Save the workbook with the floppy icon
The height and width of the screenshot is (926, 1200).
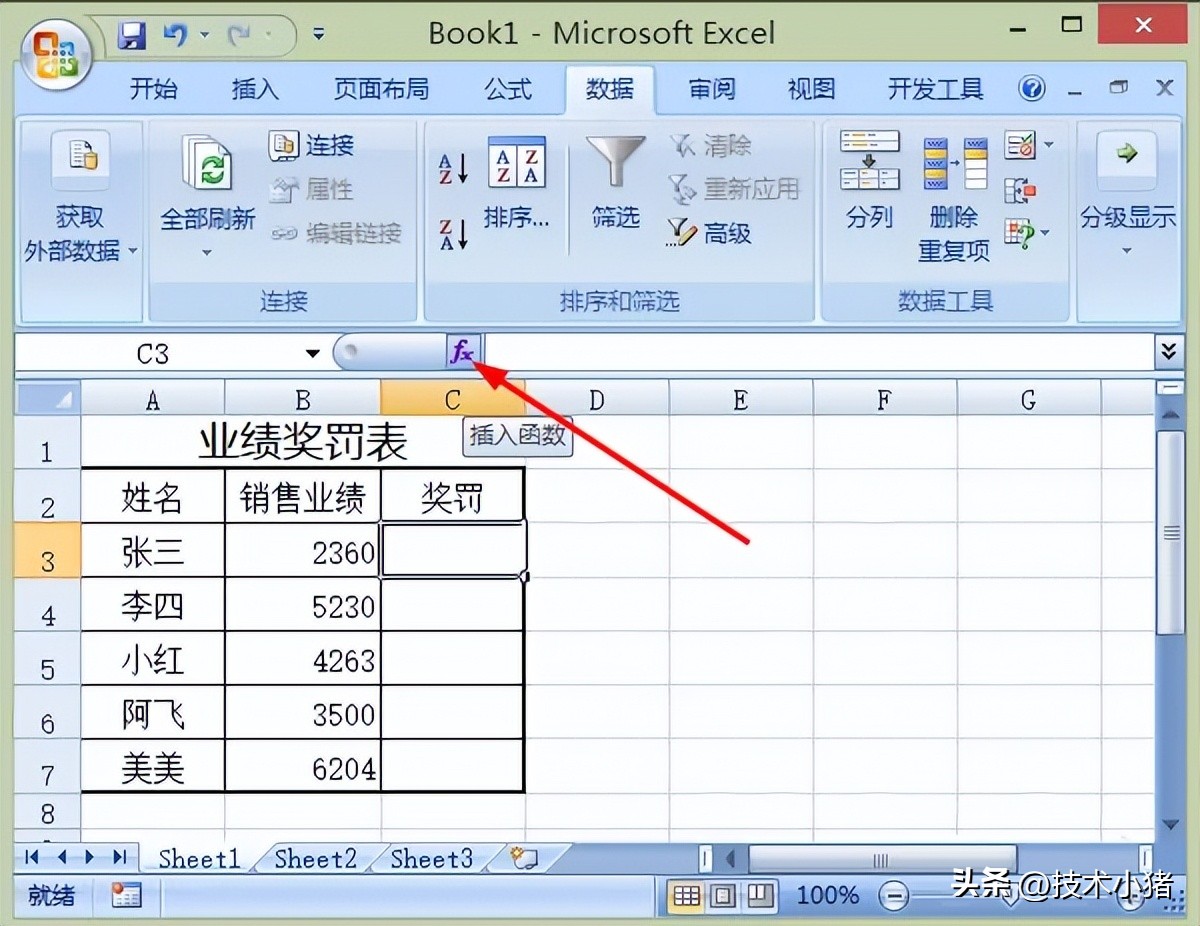132,35
